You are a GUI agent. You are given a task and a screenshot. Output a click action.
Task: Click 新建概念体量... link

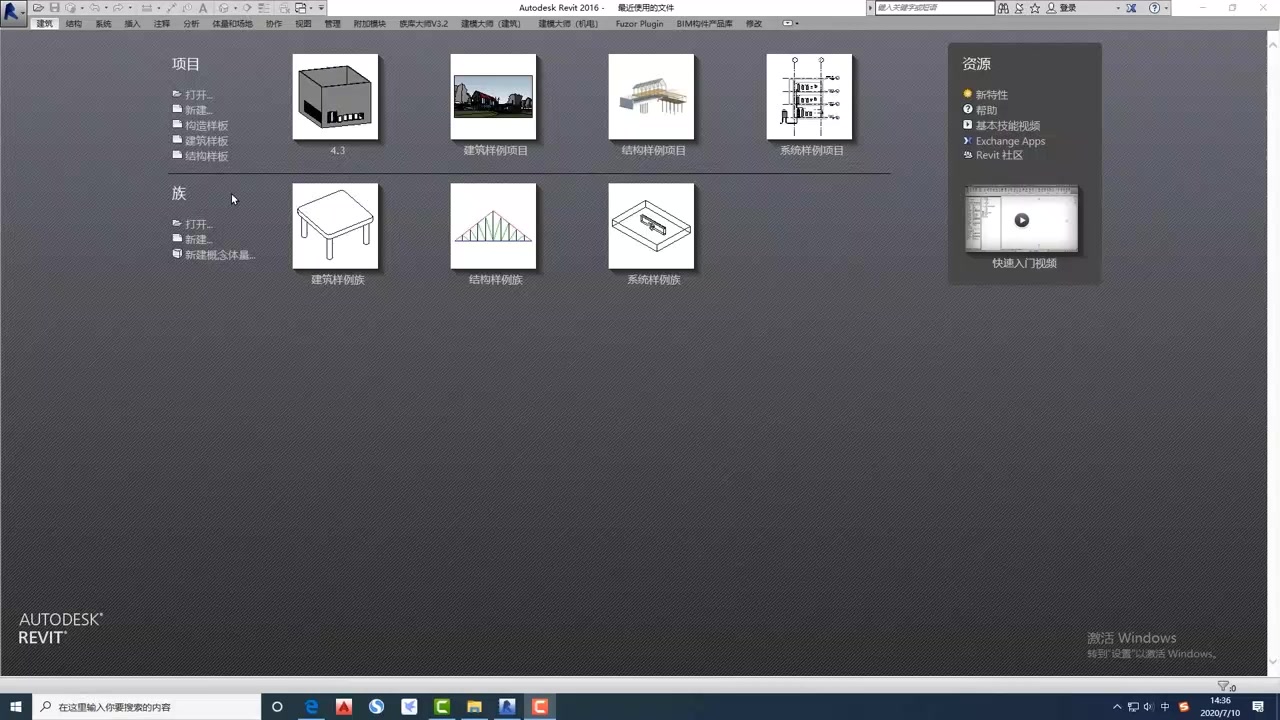click(x=220, y=255)
